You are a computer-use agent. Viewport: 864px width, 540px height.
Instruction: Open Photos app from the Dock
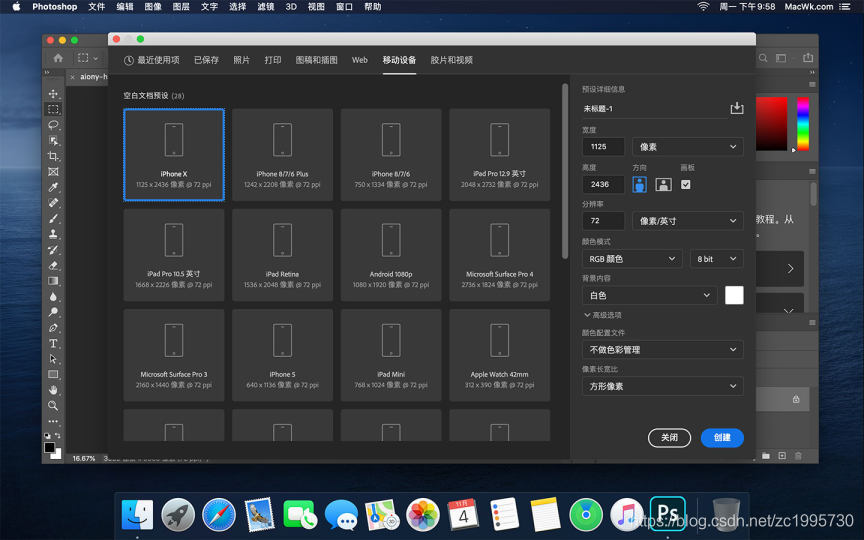(x=423, y=515)
